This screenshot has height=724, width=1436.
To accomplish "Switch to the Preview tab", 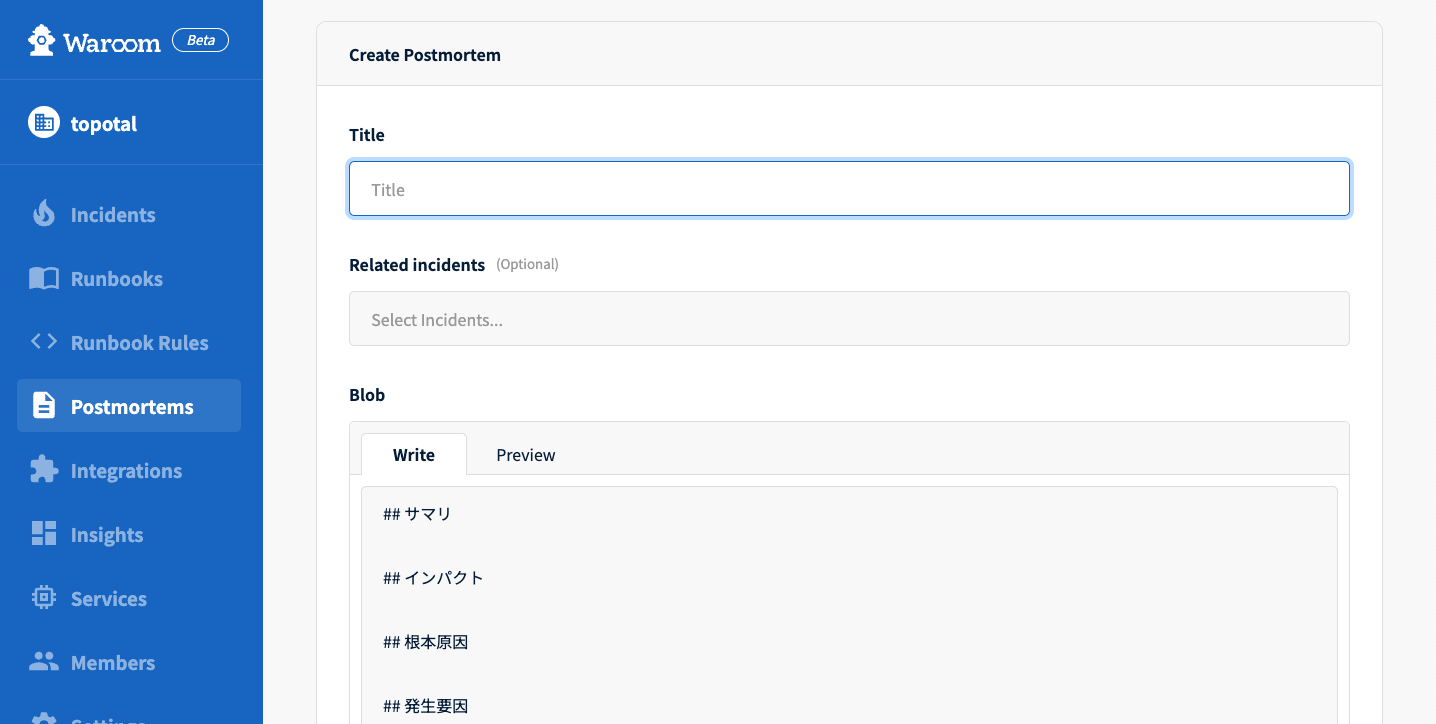I will click(525, 455).
